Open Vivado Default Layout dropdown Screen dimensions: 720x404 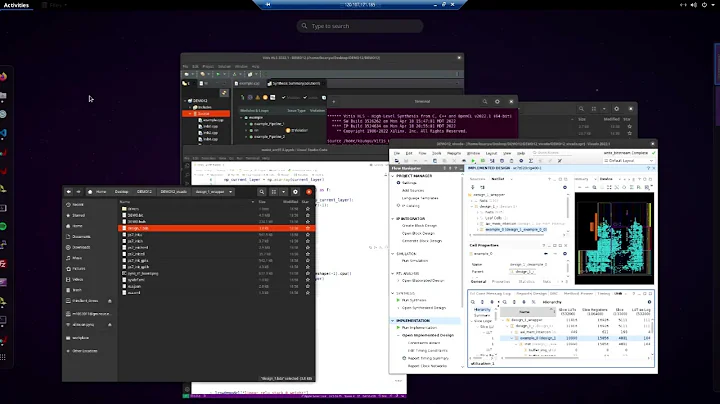(x=628, y=161)
